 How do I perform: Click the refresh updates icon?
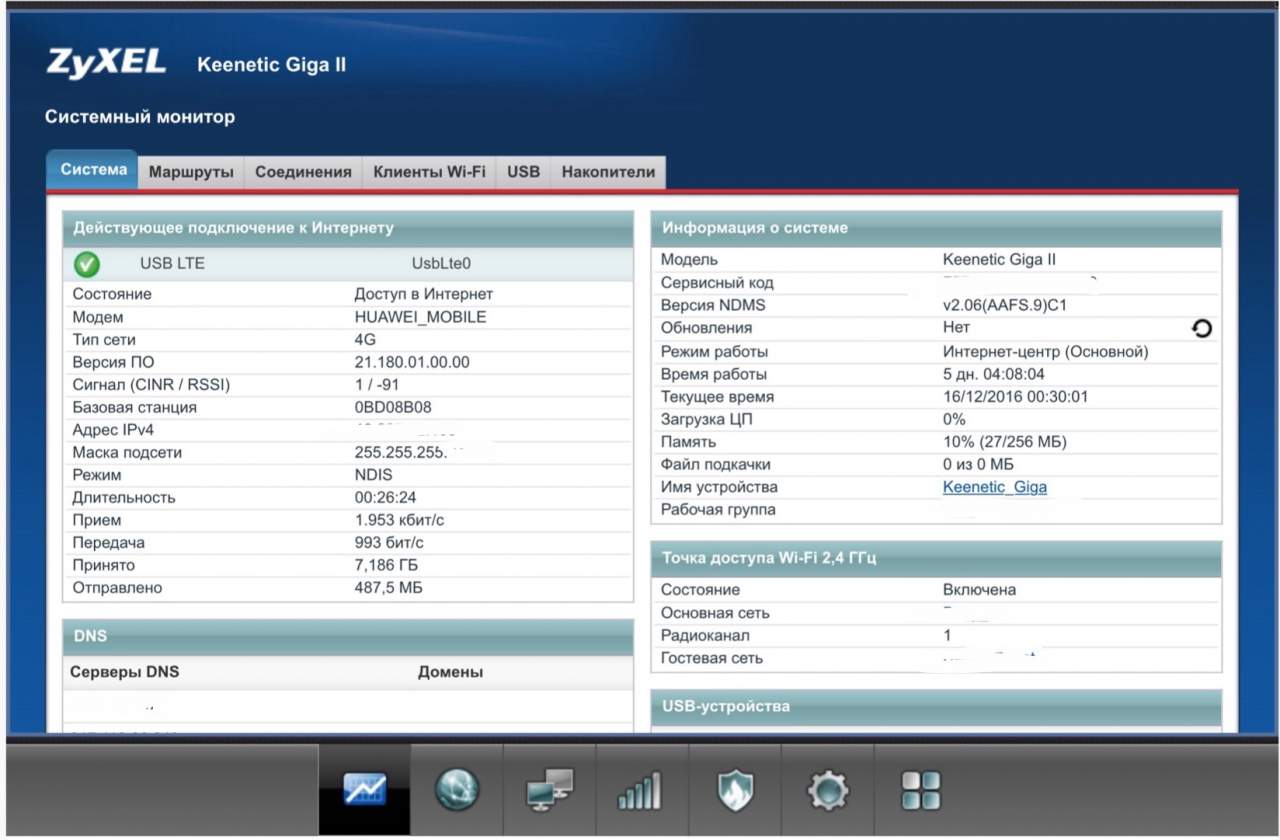pos(1202,328)
